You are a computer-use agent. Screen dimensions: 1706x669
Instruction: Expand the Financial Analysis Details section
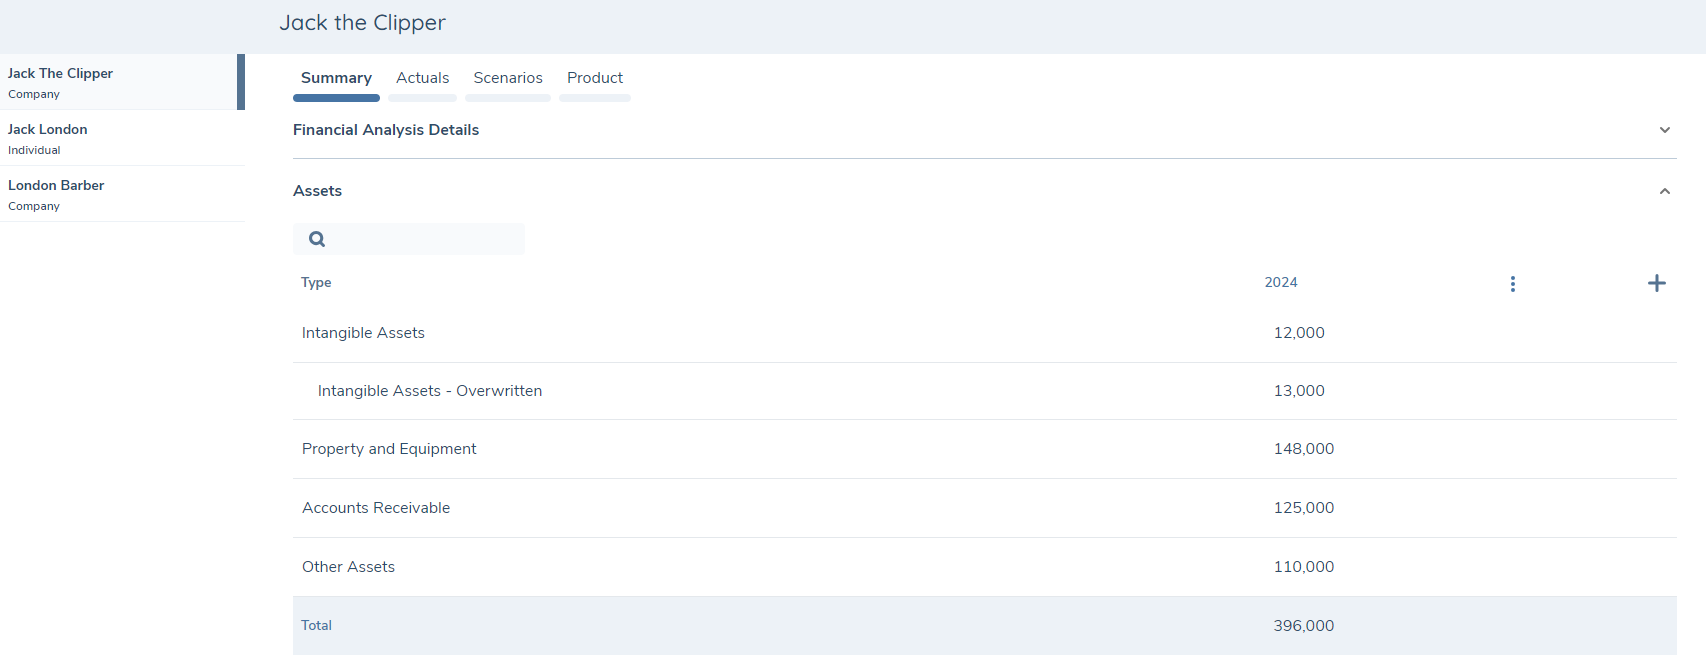(x=1664, y=130)
